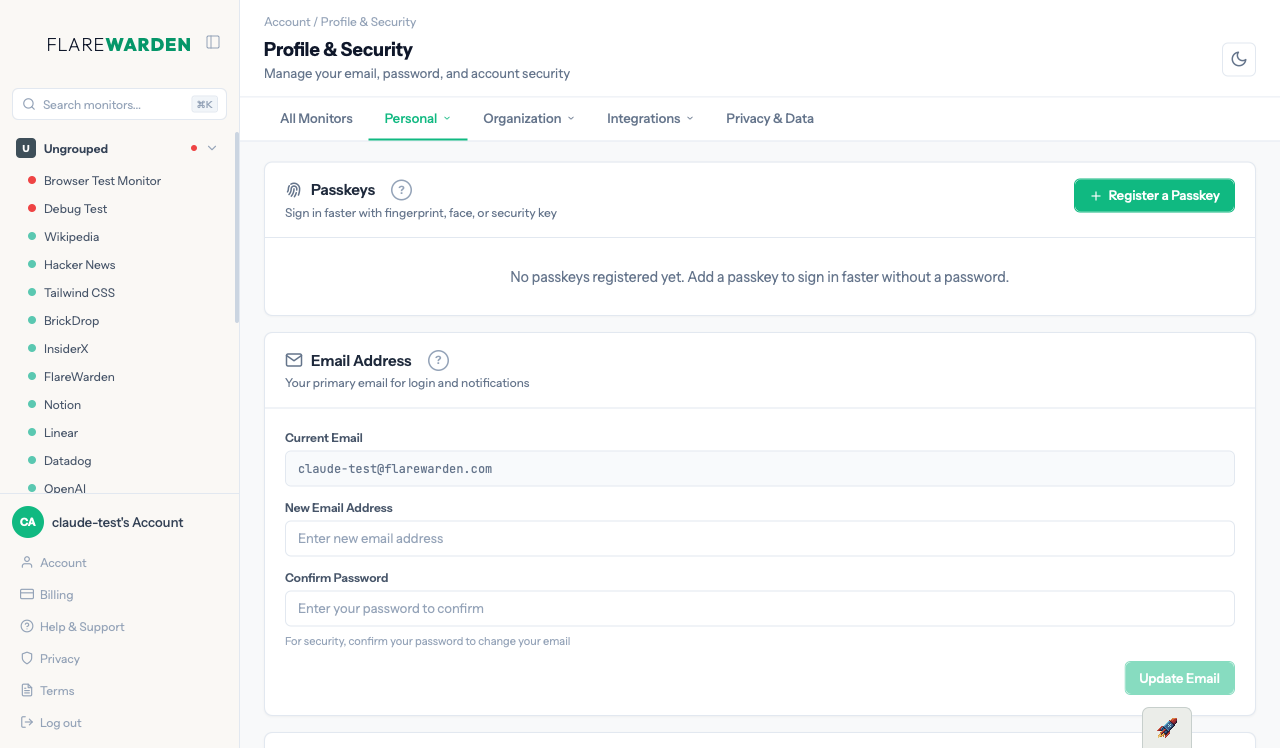
Task: Collapse the Ungrouped monitors group
Action: click(x=212, y=149)
